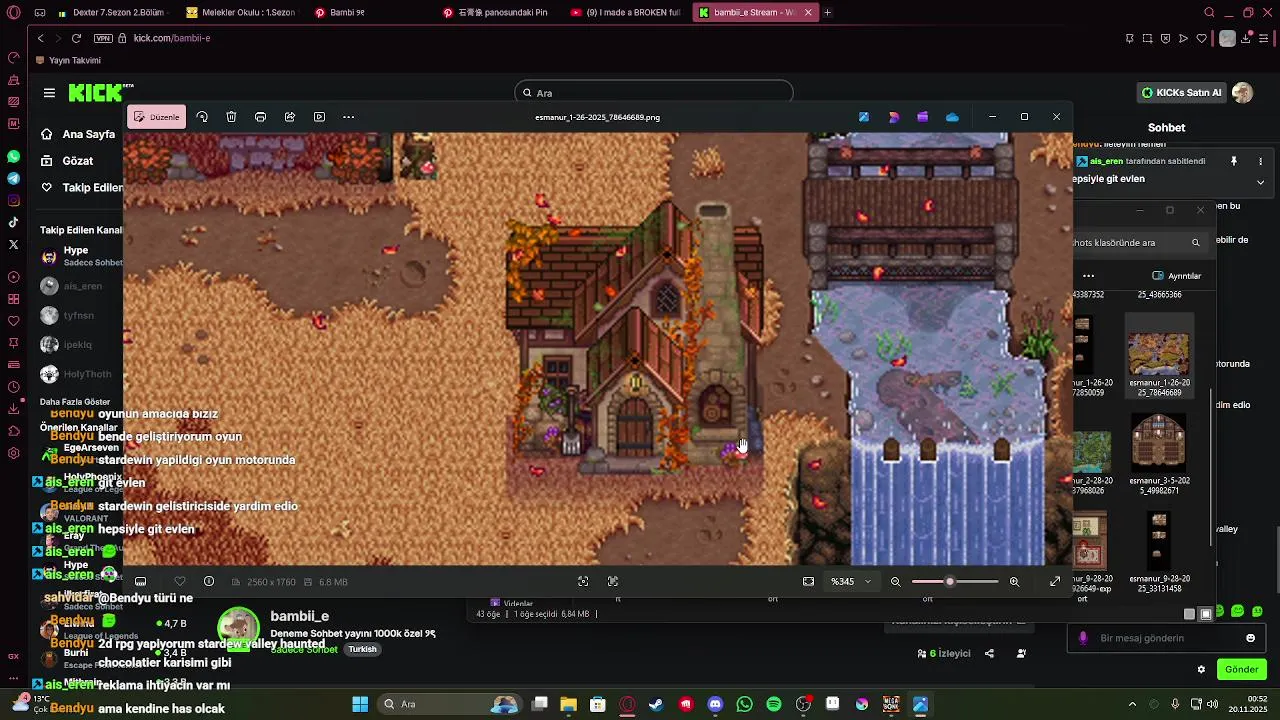Select esmanur_1-26-2025_78646689 thumbnail in Explorer
Screen dimensions: 1280x720
click(x=1159, y=355)
